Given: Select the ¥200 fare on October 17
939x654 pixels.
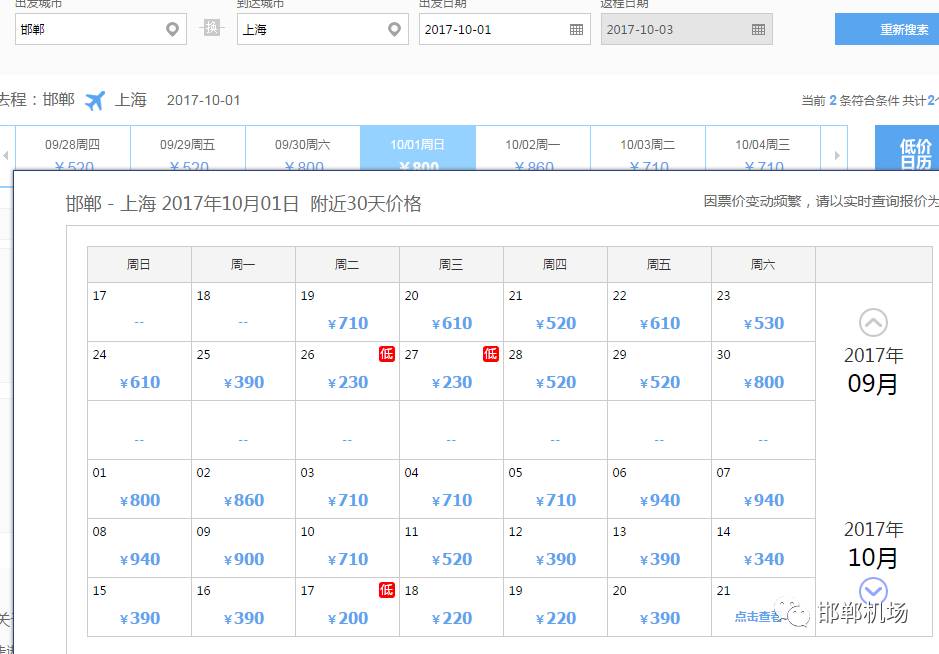Looking at the screenshot, I should pos(346,618).
